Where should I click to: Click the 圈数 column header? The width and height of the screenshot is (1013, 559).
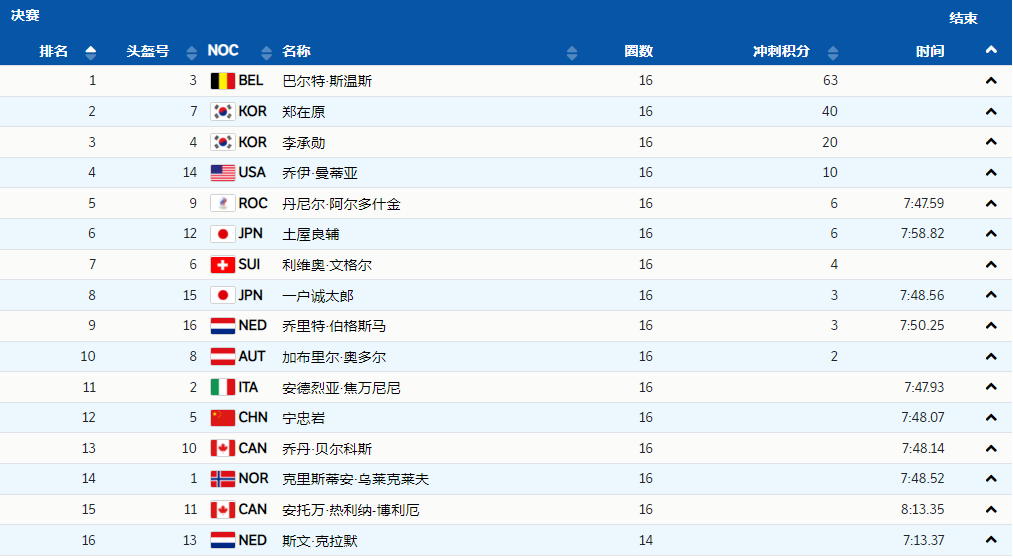639,51
